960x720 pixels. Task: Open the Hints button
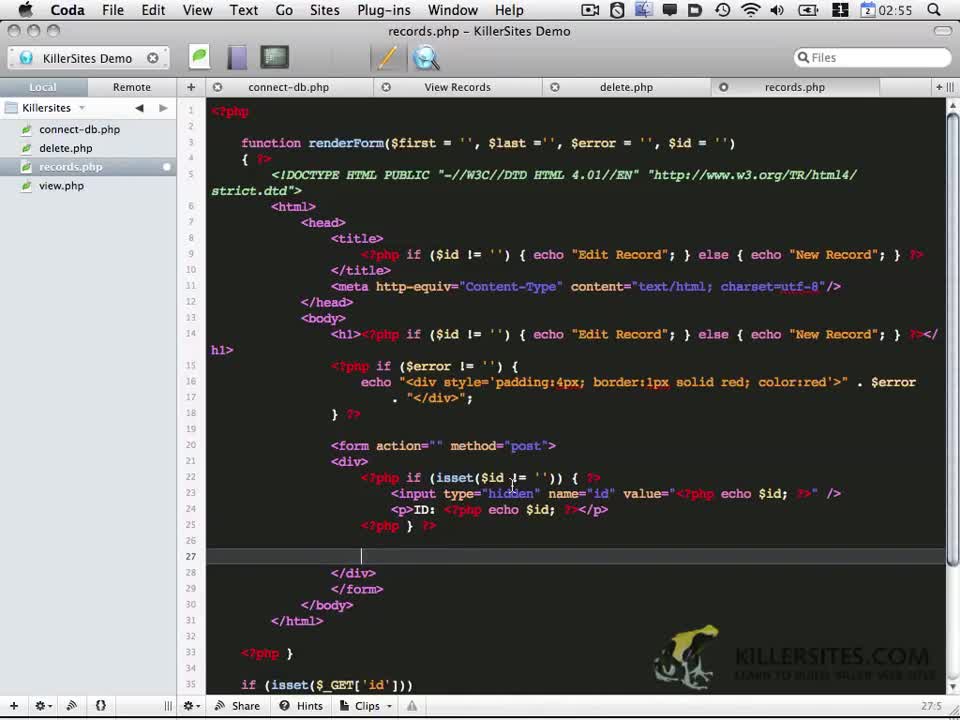[x=301, y=706]
